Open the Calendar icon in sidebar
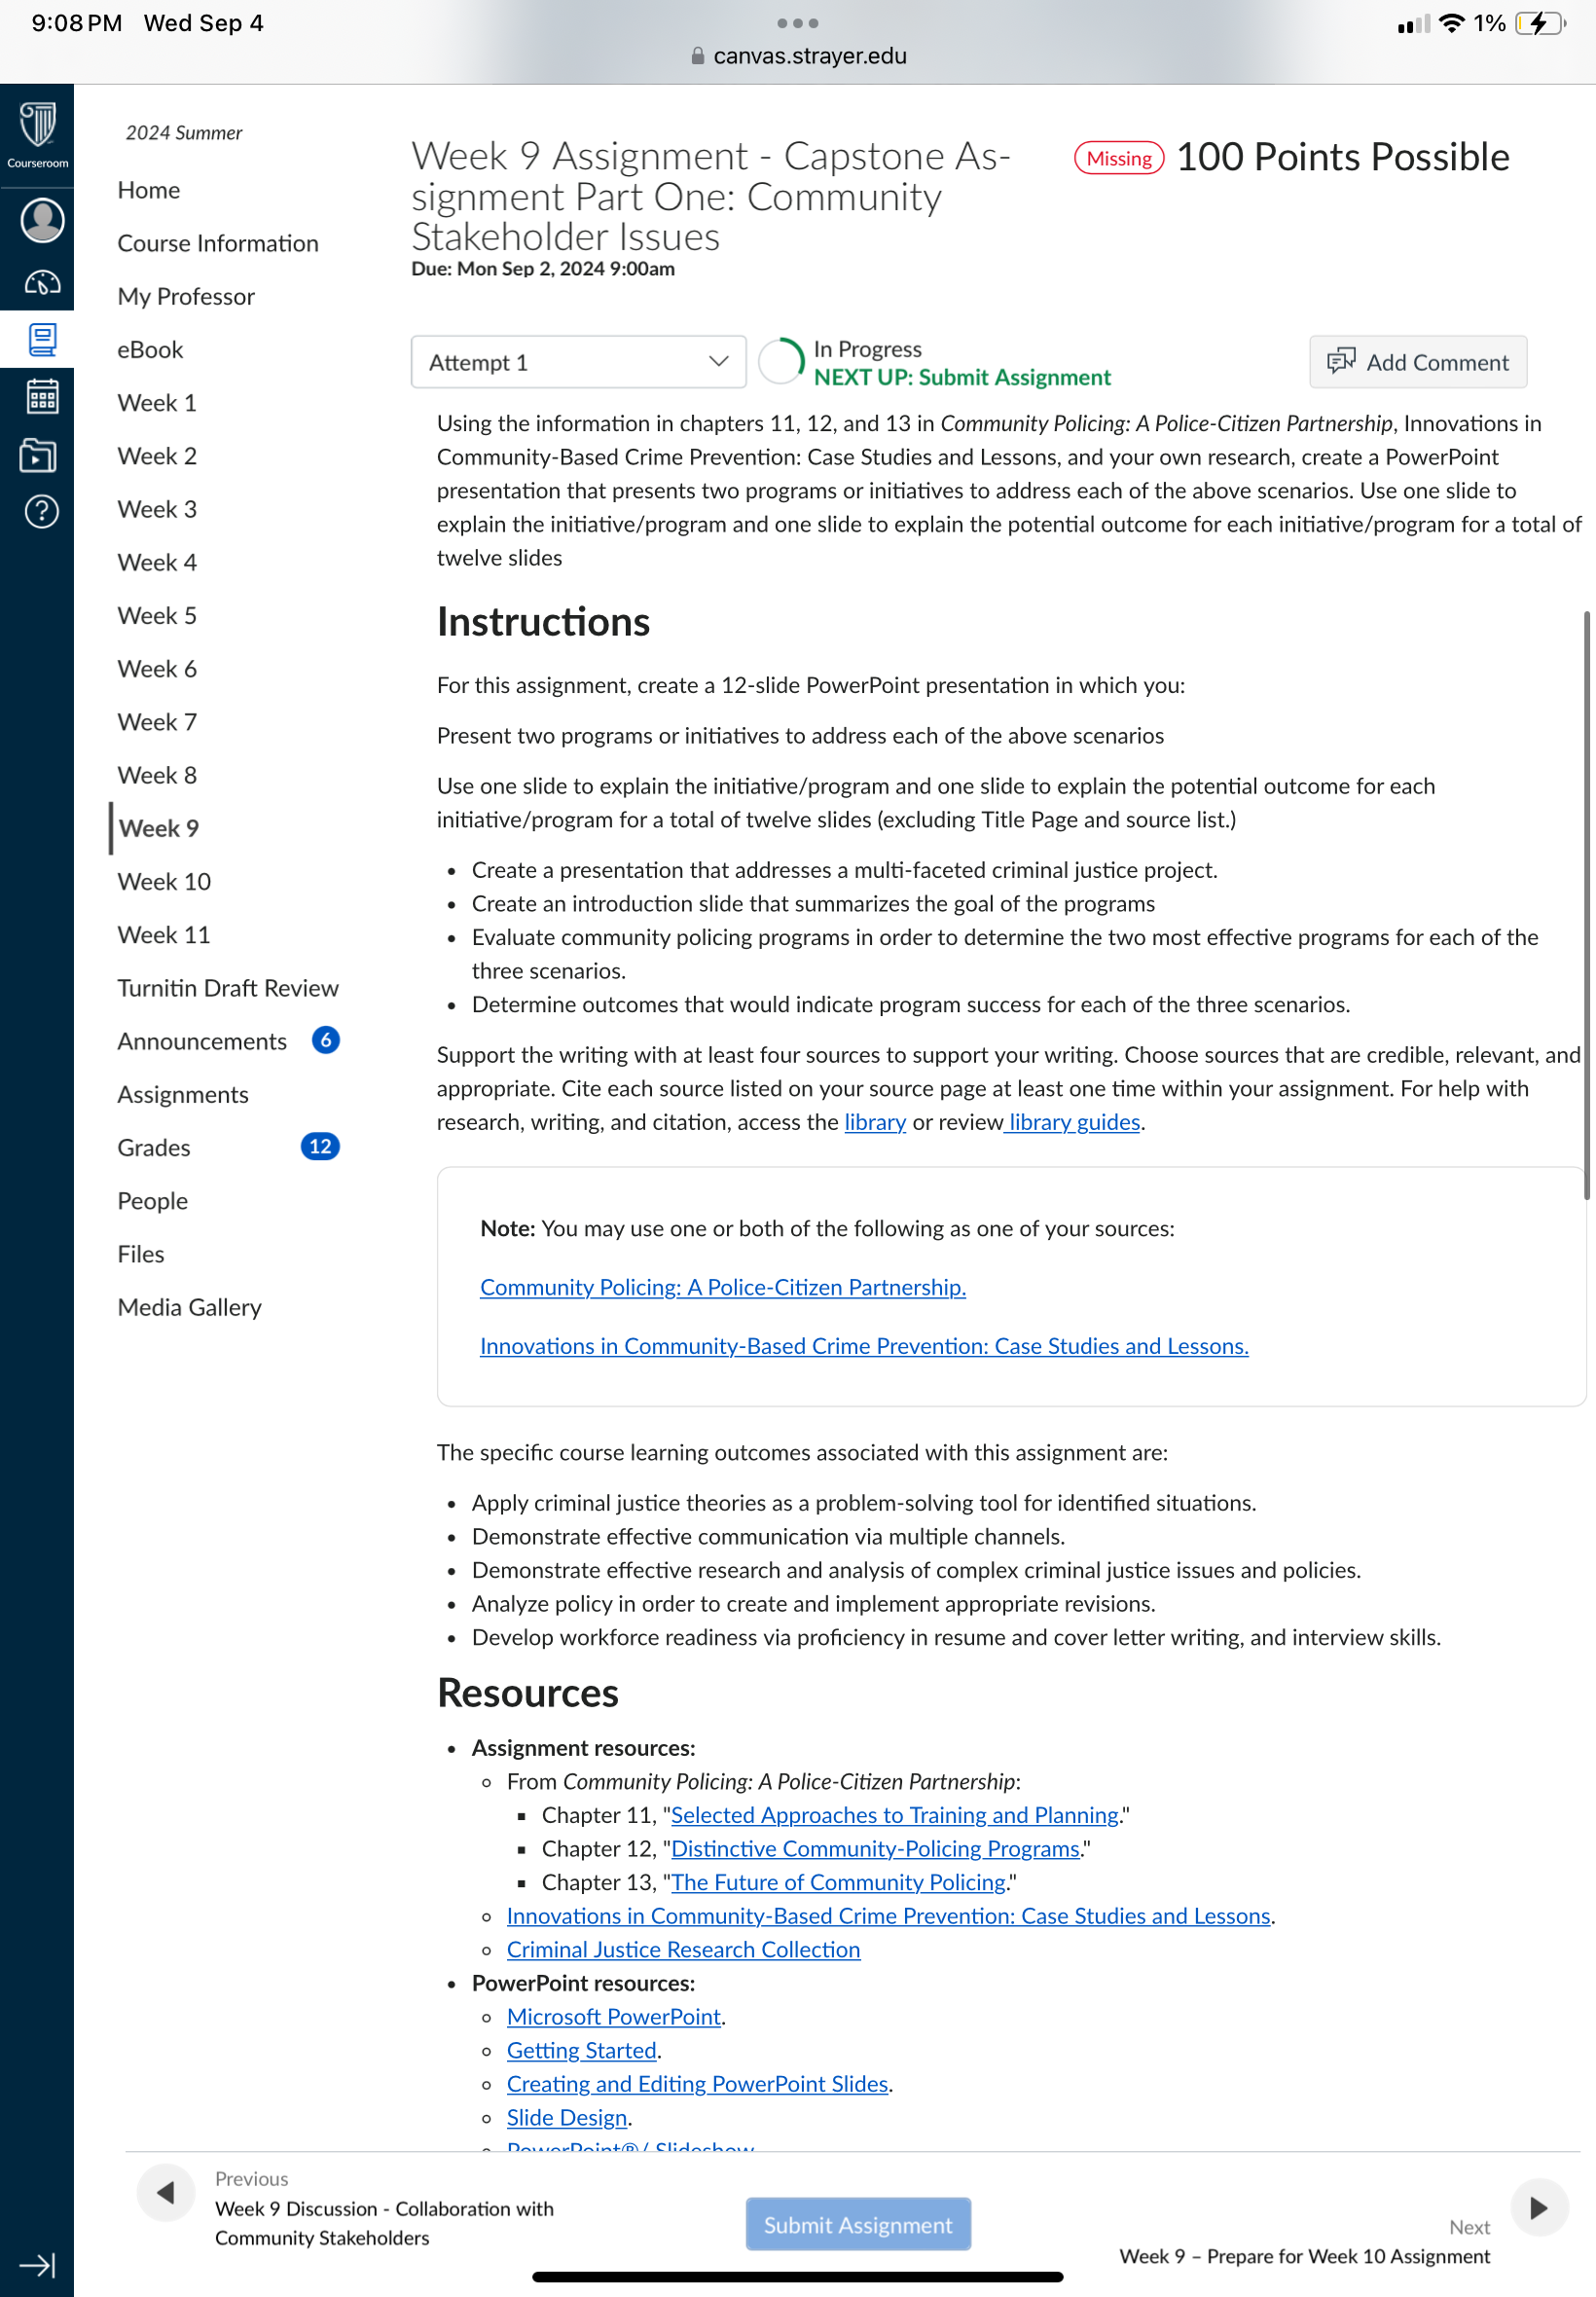The height and width of the screenshot is (2297, 1596). tap(42, 397)
